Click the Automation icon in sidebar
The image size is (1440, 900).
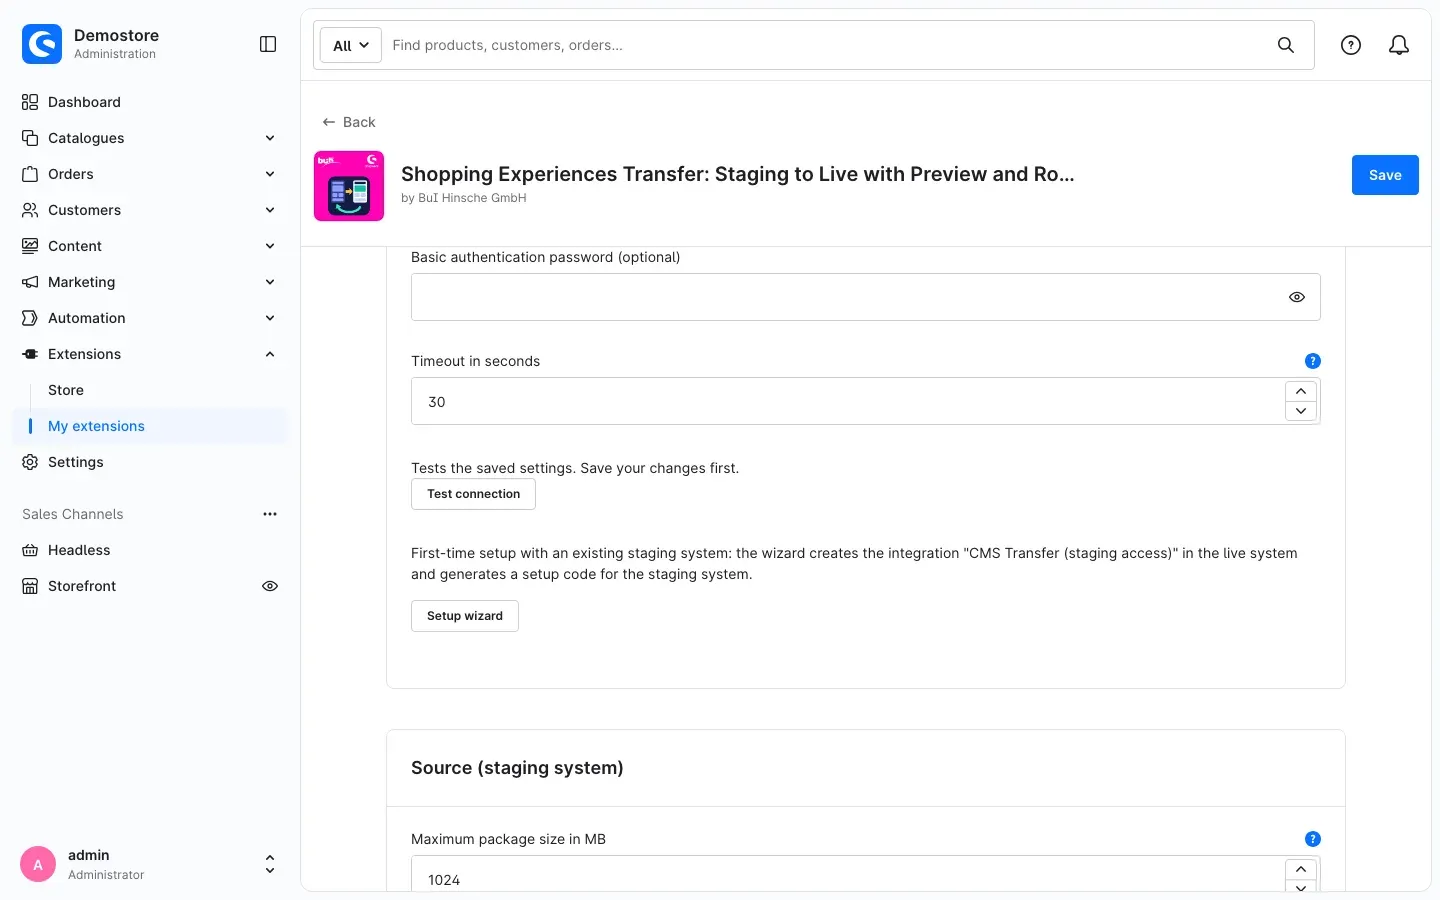(30, 318)
